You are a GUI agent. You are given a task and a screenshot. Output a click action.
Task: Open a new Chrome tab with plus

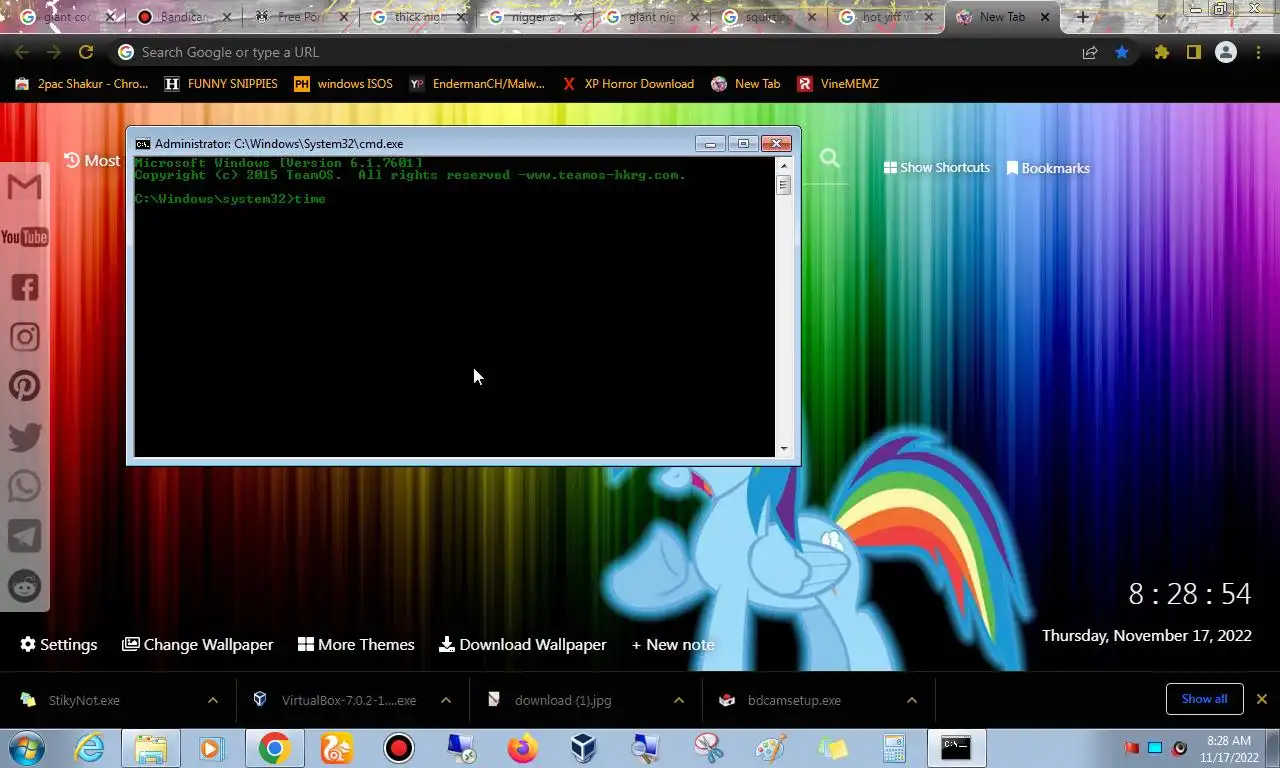1082,17
